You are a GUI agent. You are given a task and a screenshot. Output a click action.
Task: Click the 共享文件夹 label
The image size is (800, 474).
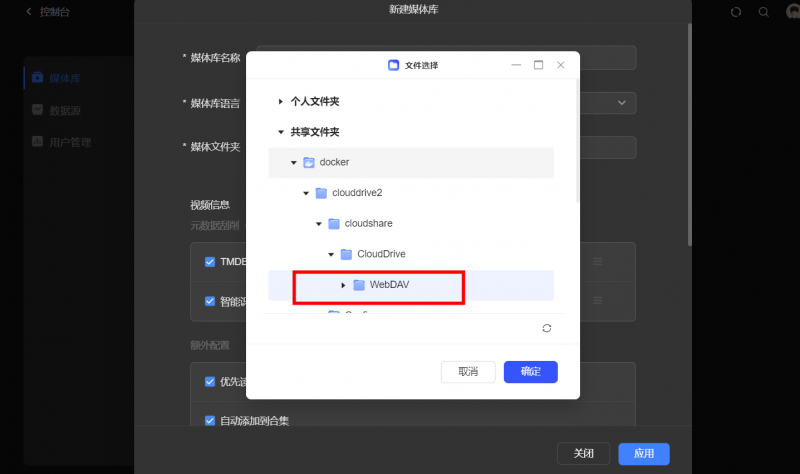click(x=315, y=132)
